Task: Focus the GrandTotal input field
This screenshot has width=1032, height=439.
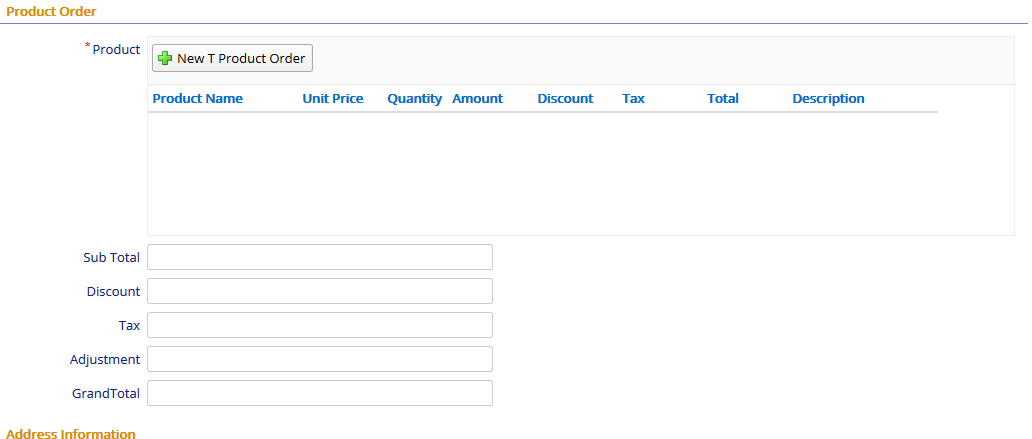Action: (320, 393)
